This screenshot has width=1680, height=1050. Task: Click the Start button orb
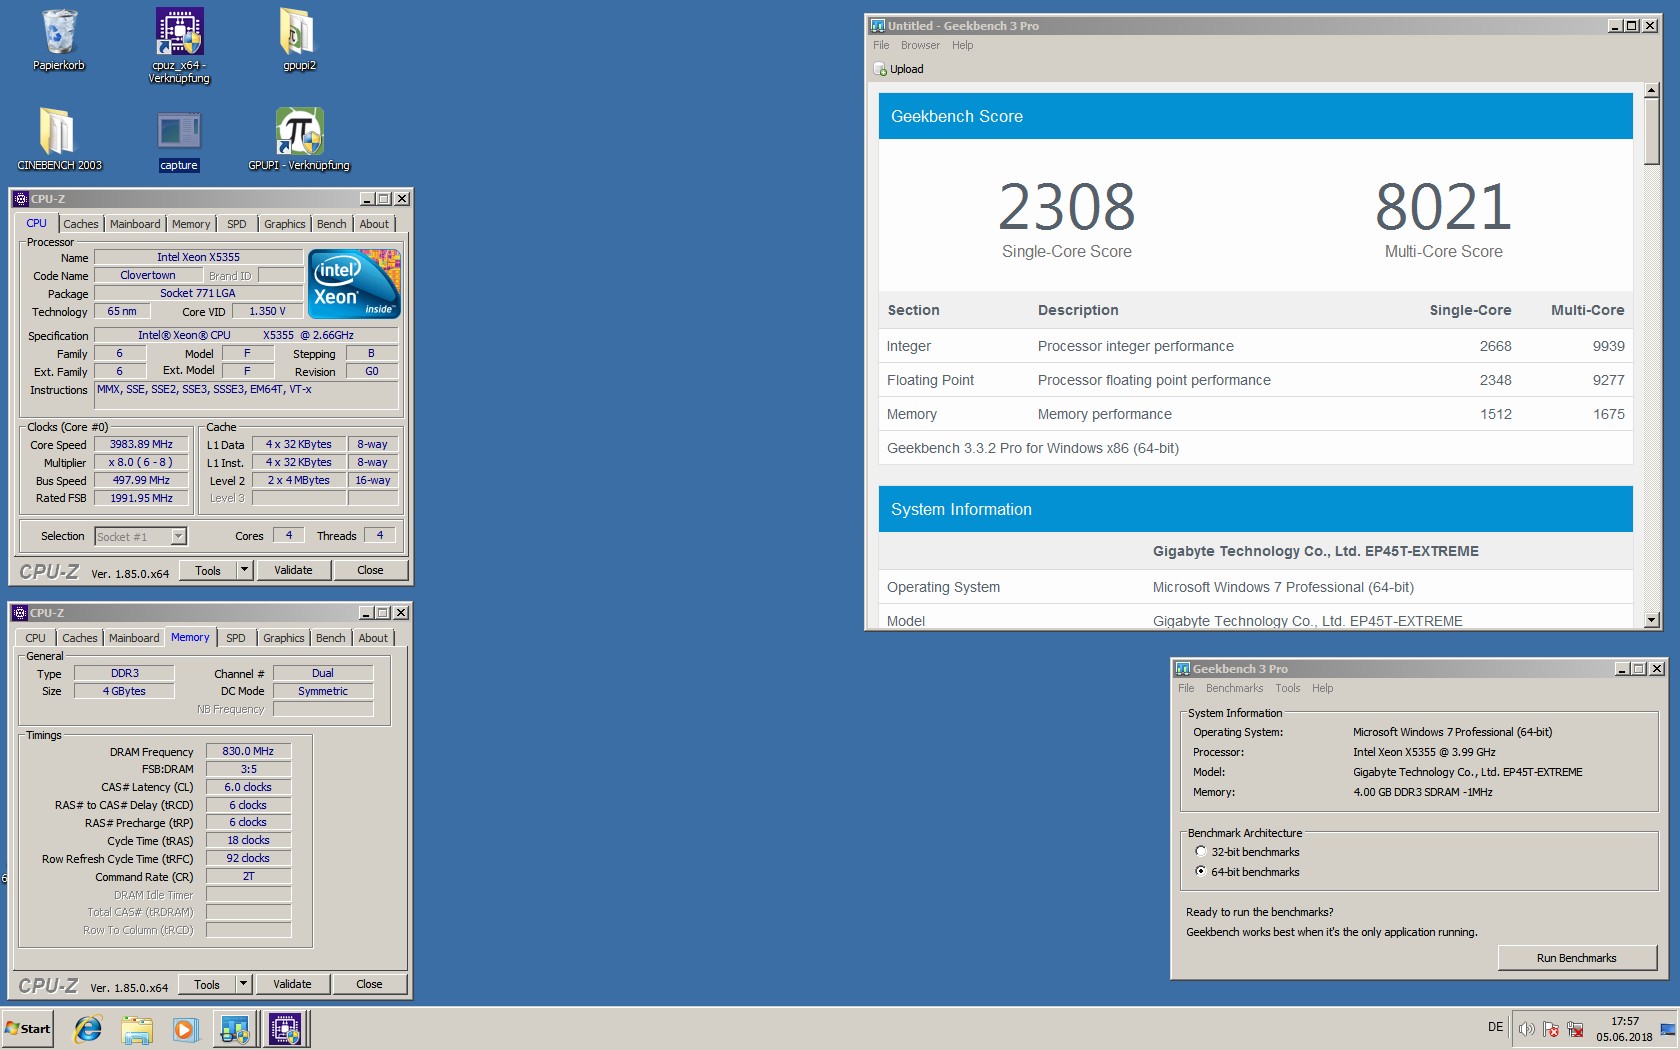coord(28,1029)
